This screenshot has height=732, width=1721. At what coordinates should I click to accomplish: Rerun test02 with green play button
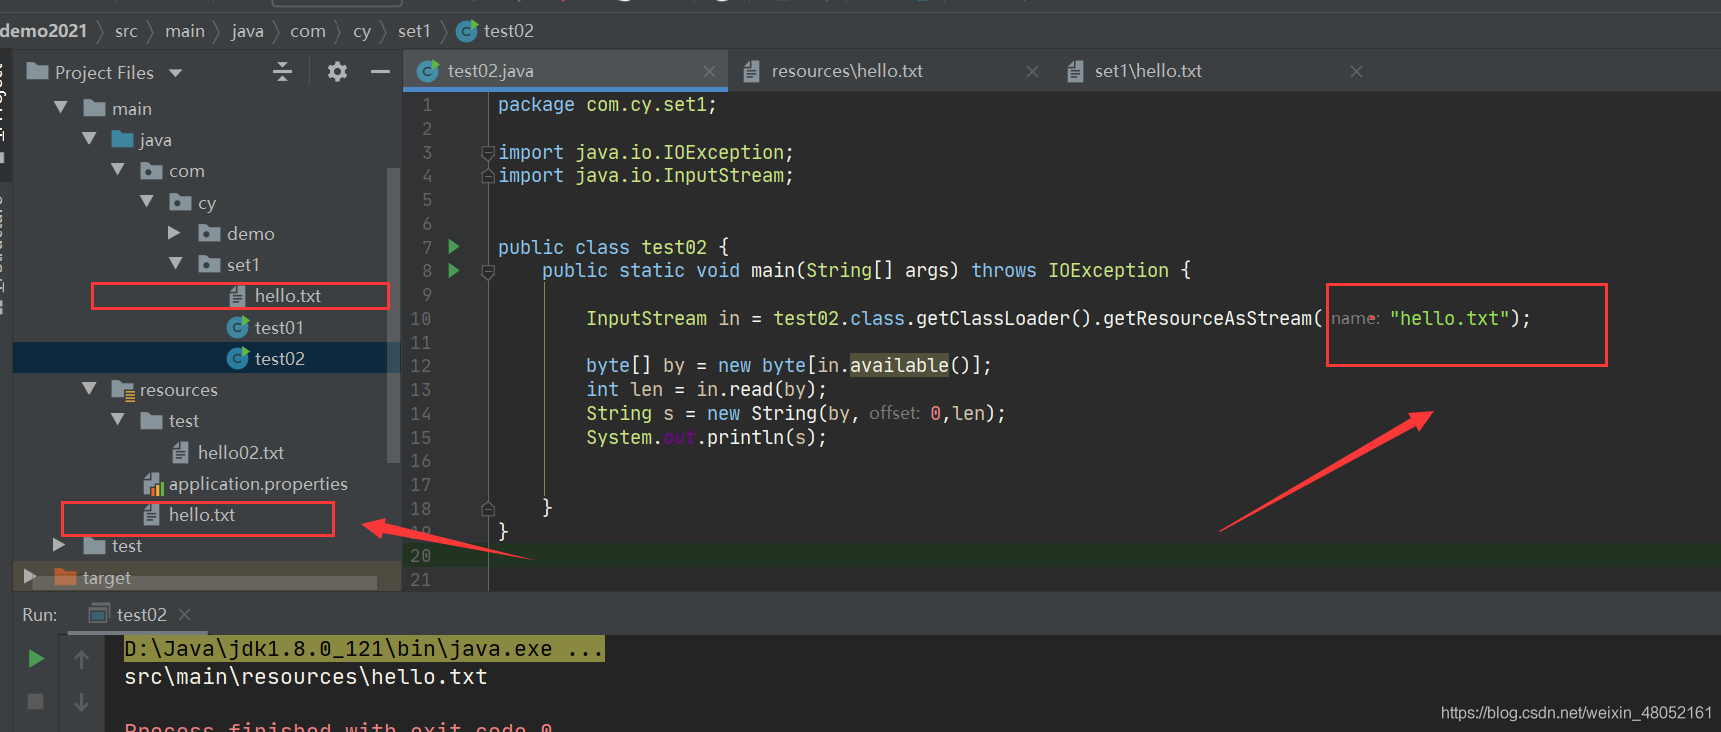point(36,658)
